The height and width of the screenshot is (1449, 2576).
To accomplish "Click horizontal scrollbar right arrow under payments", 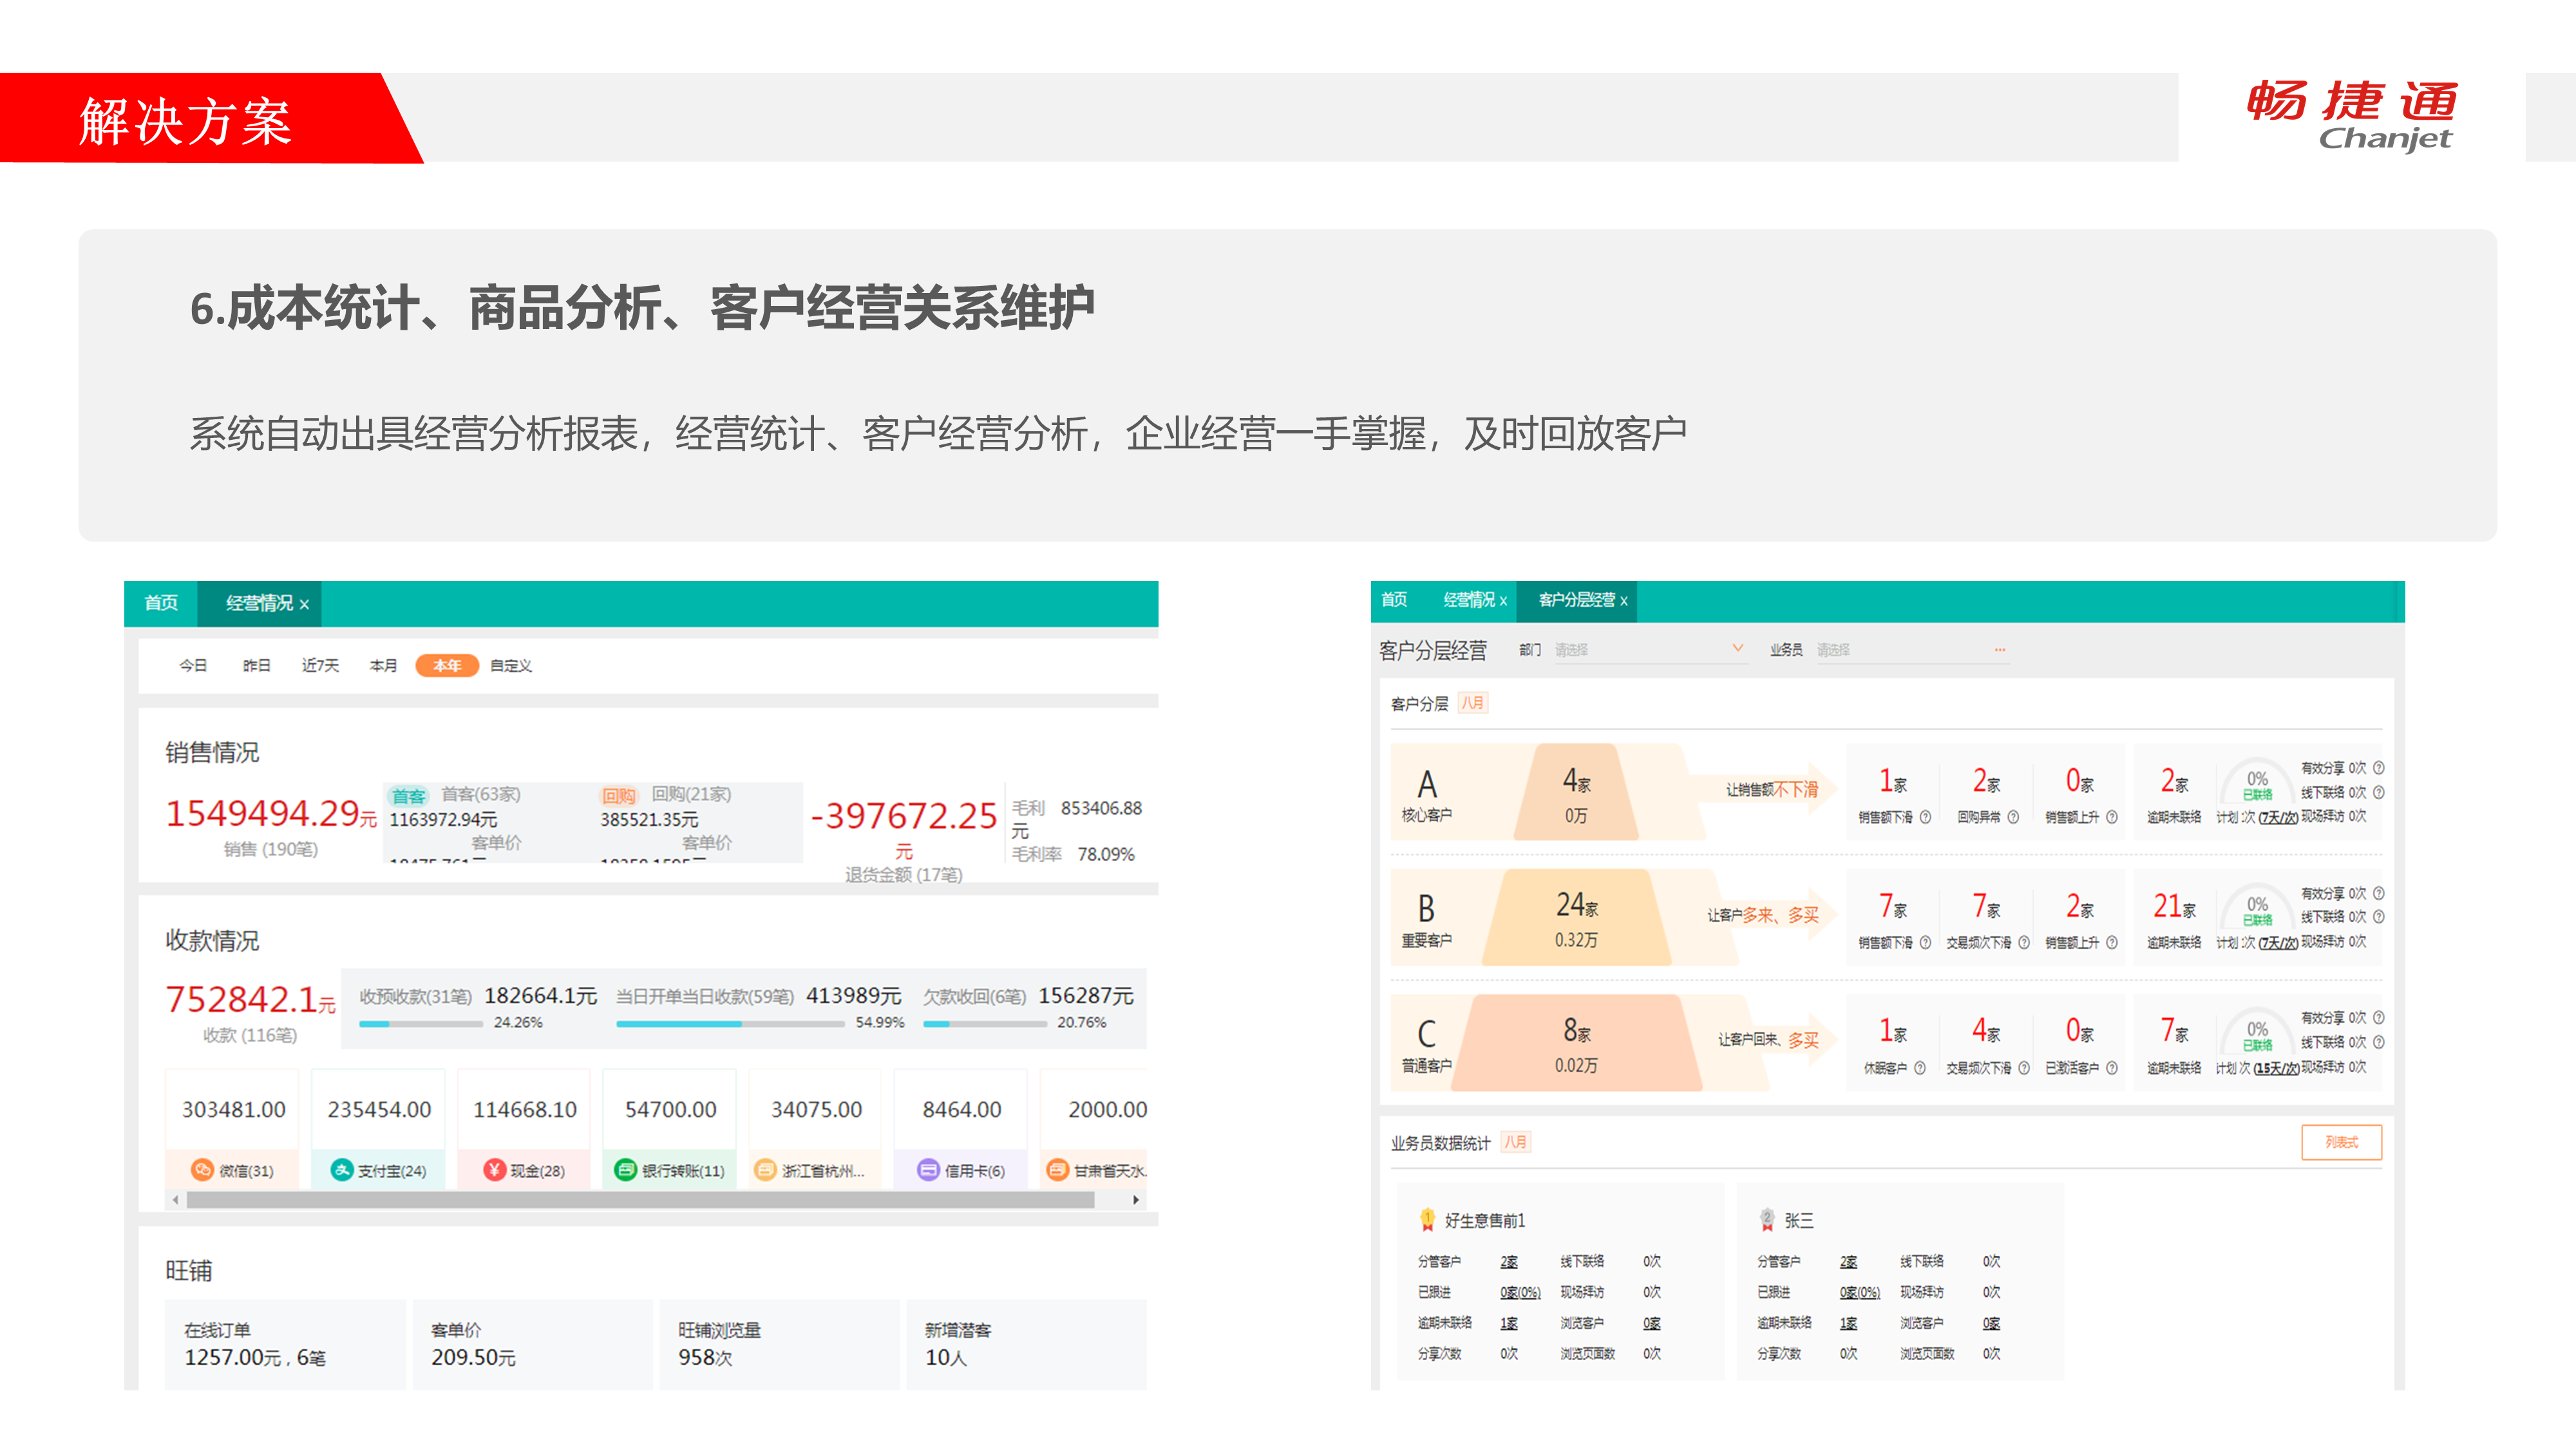I will coord(1136,1199).
